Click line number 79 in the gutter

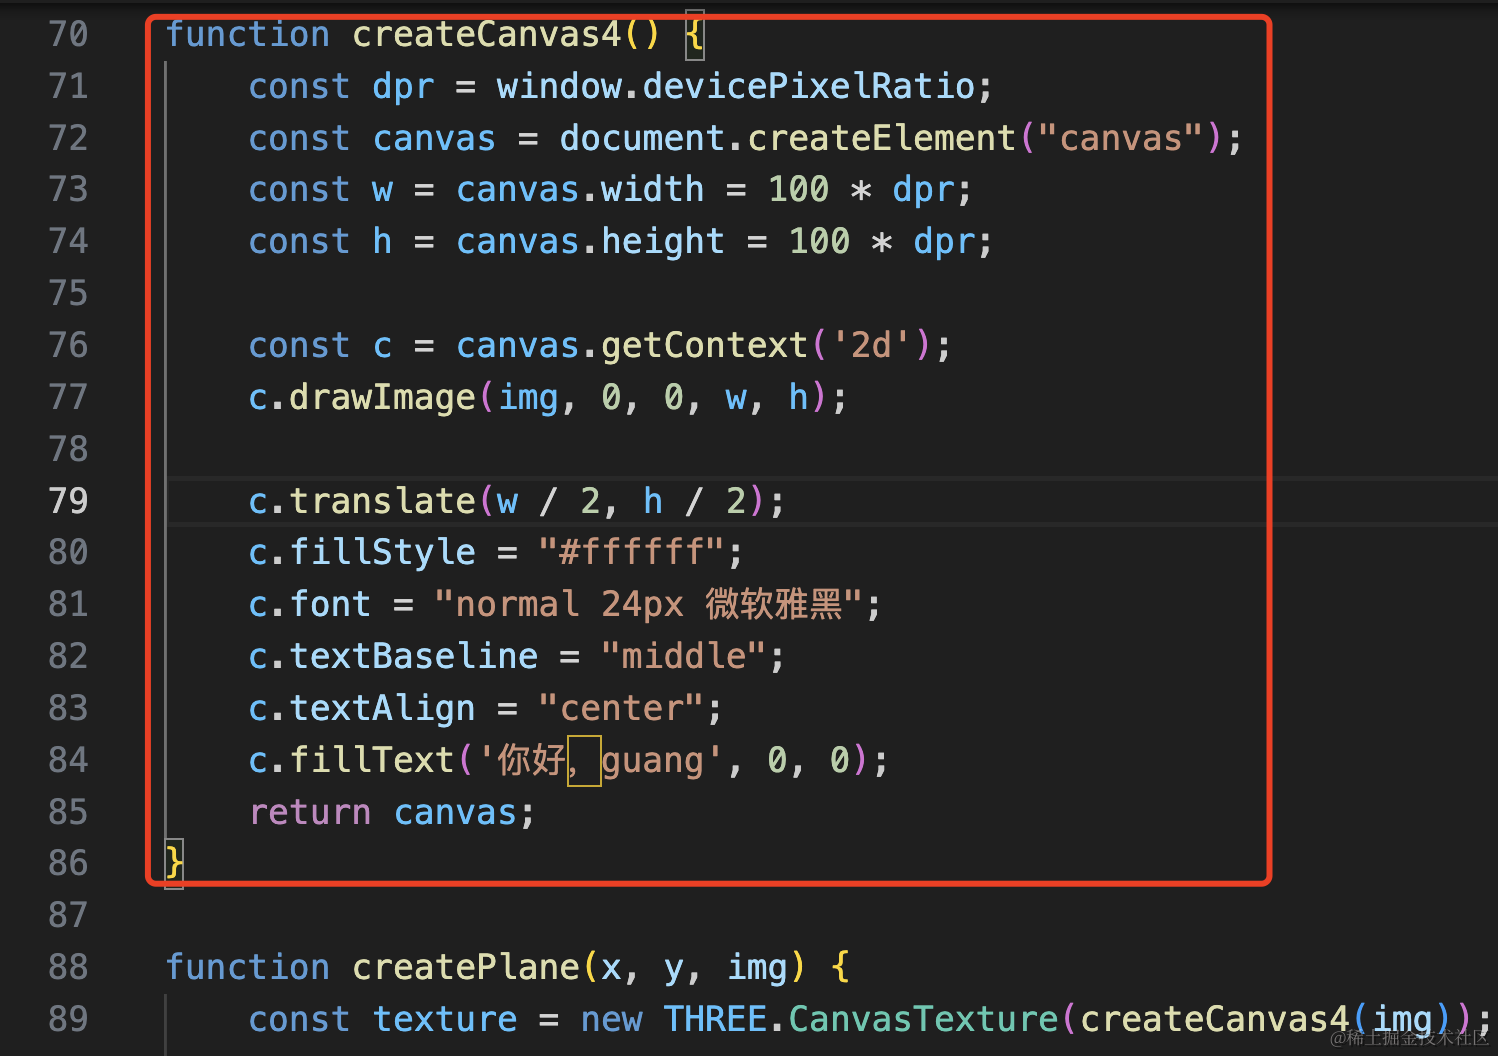pyautogui.click(x=68, y=500)
